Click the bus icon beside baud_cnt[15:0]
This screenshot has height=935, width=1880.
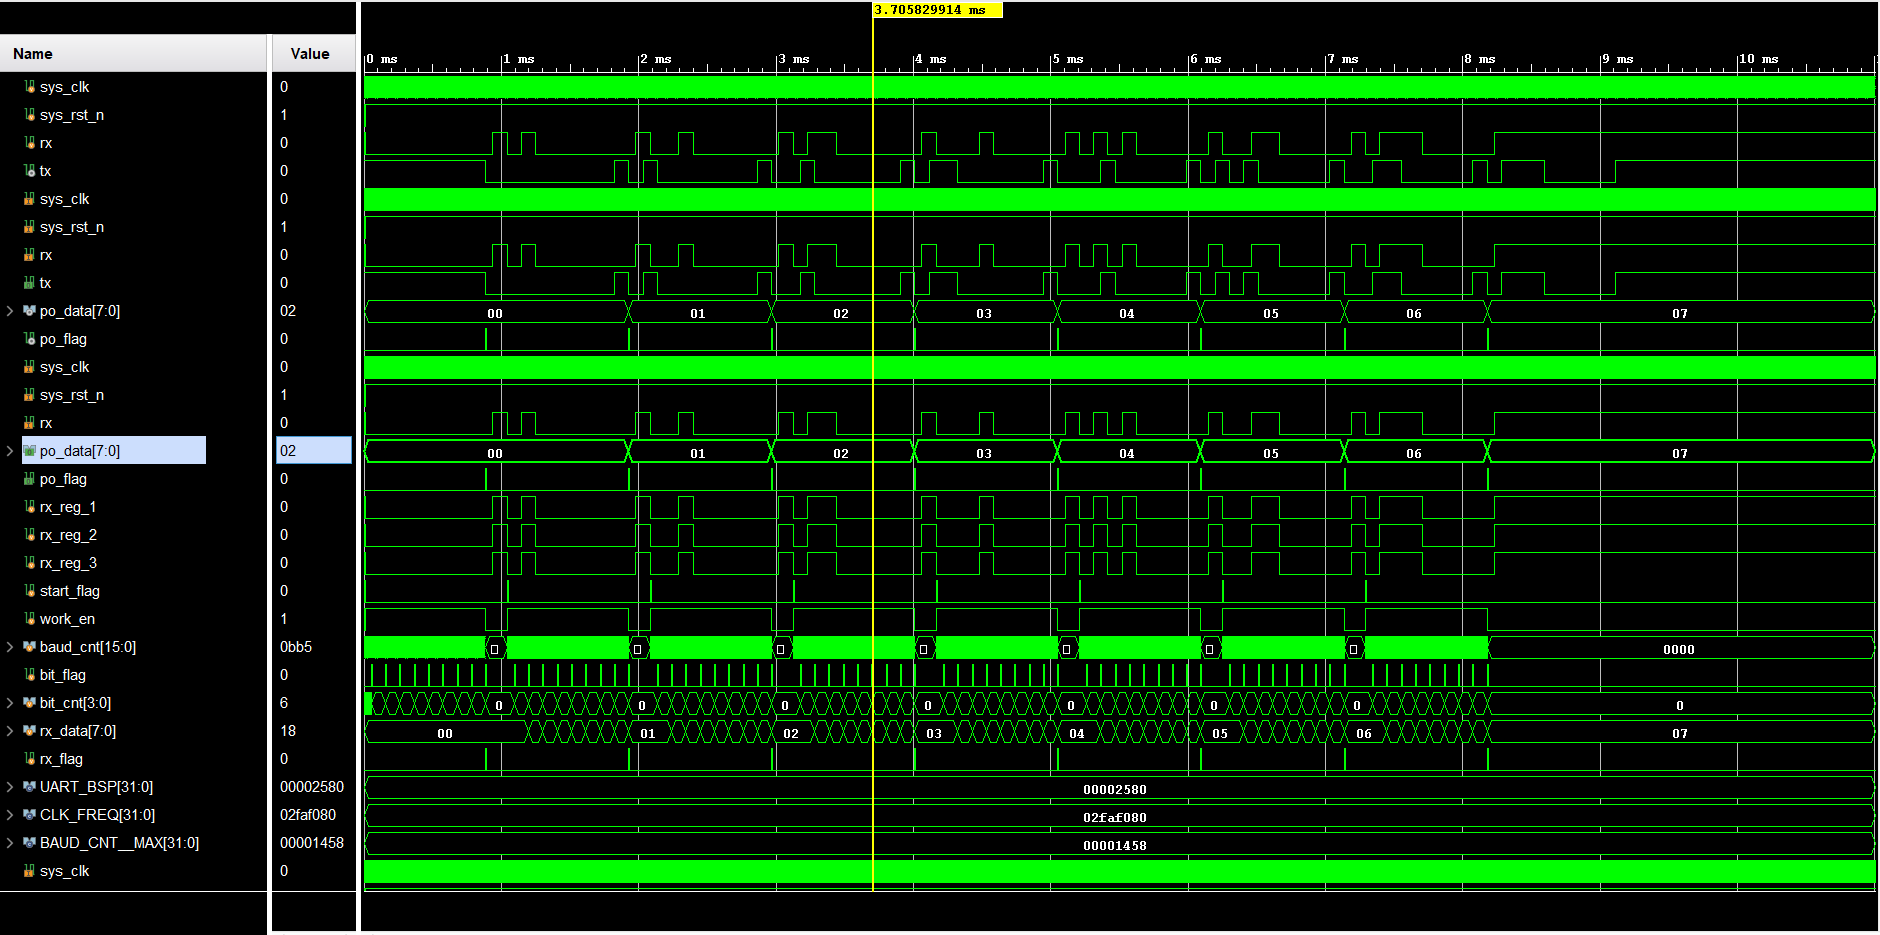30,647
